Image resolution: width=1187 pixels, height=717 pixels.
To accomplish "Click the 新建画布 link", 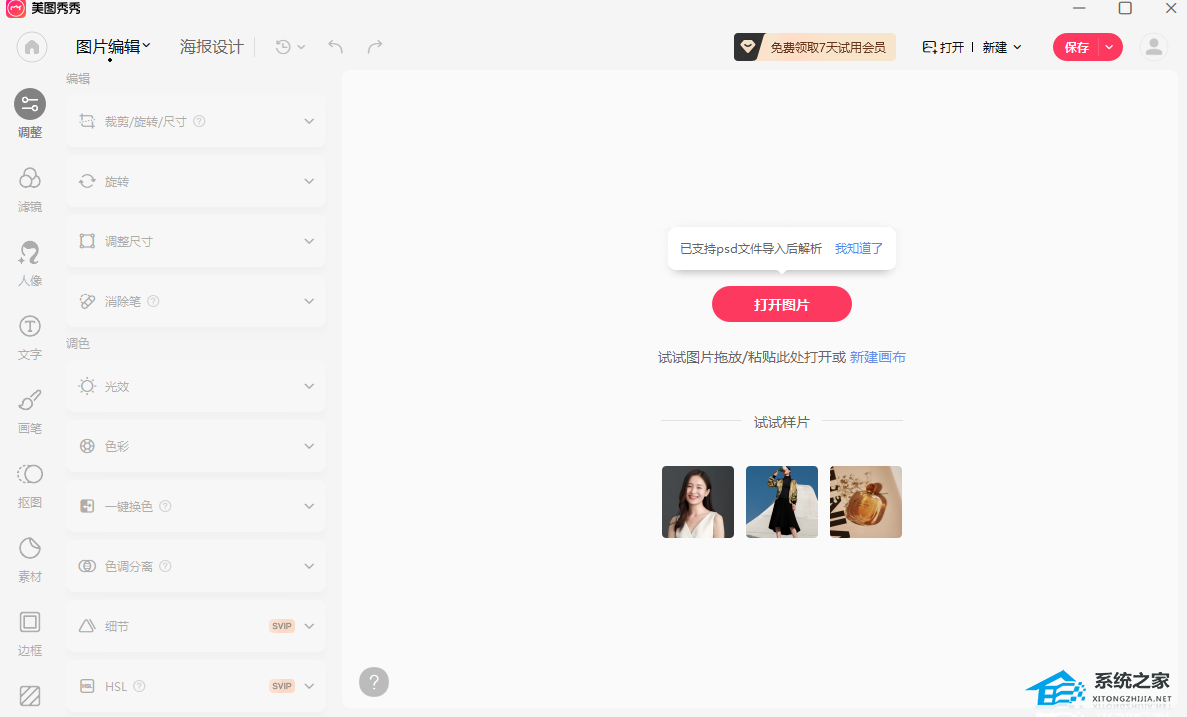I will click(x=877, y=357).
